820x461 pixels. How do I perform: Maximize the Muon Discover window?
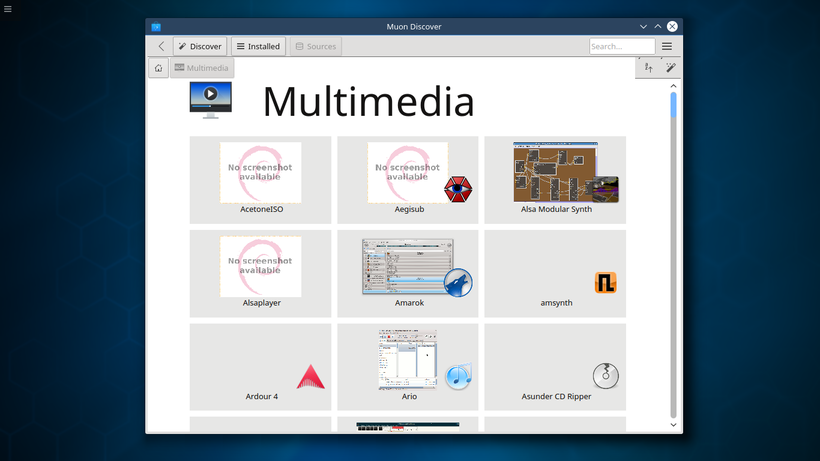[x=658, y=27]
